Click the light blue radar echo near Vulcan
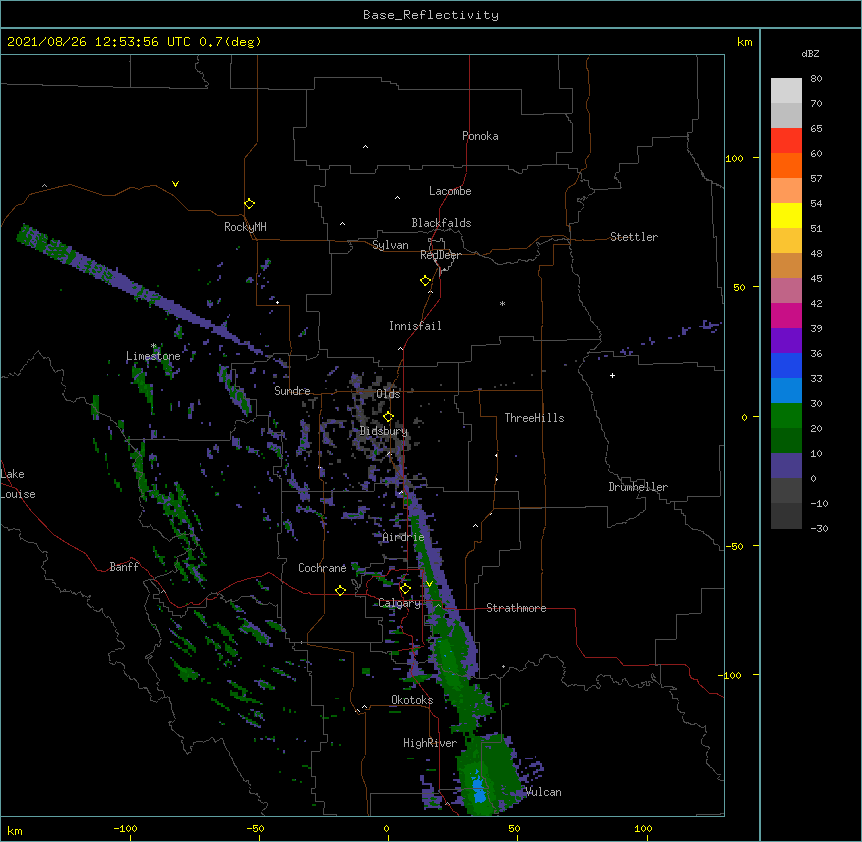The image size is (862, 842). coord(479,791)
